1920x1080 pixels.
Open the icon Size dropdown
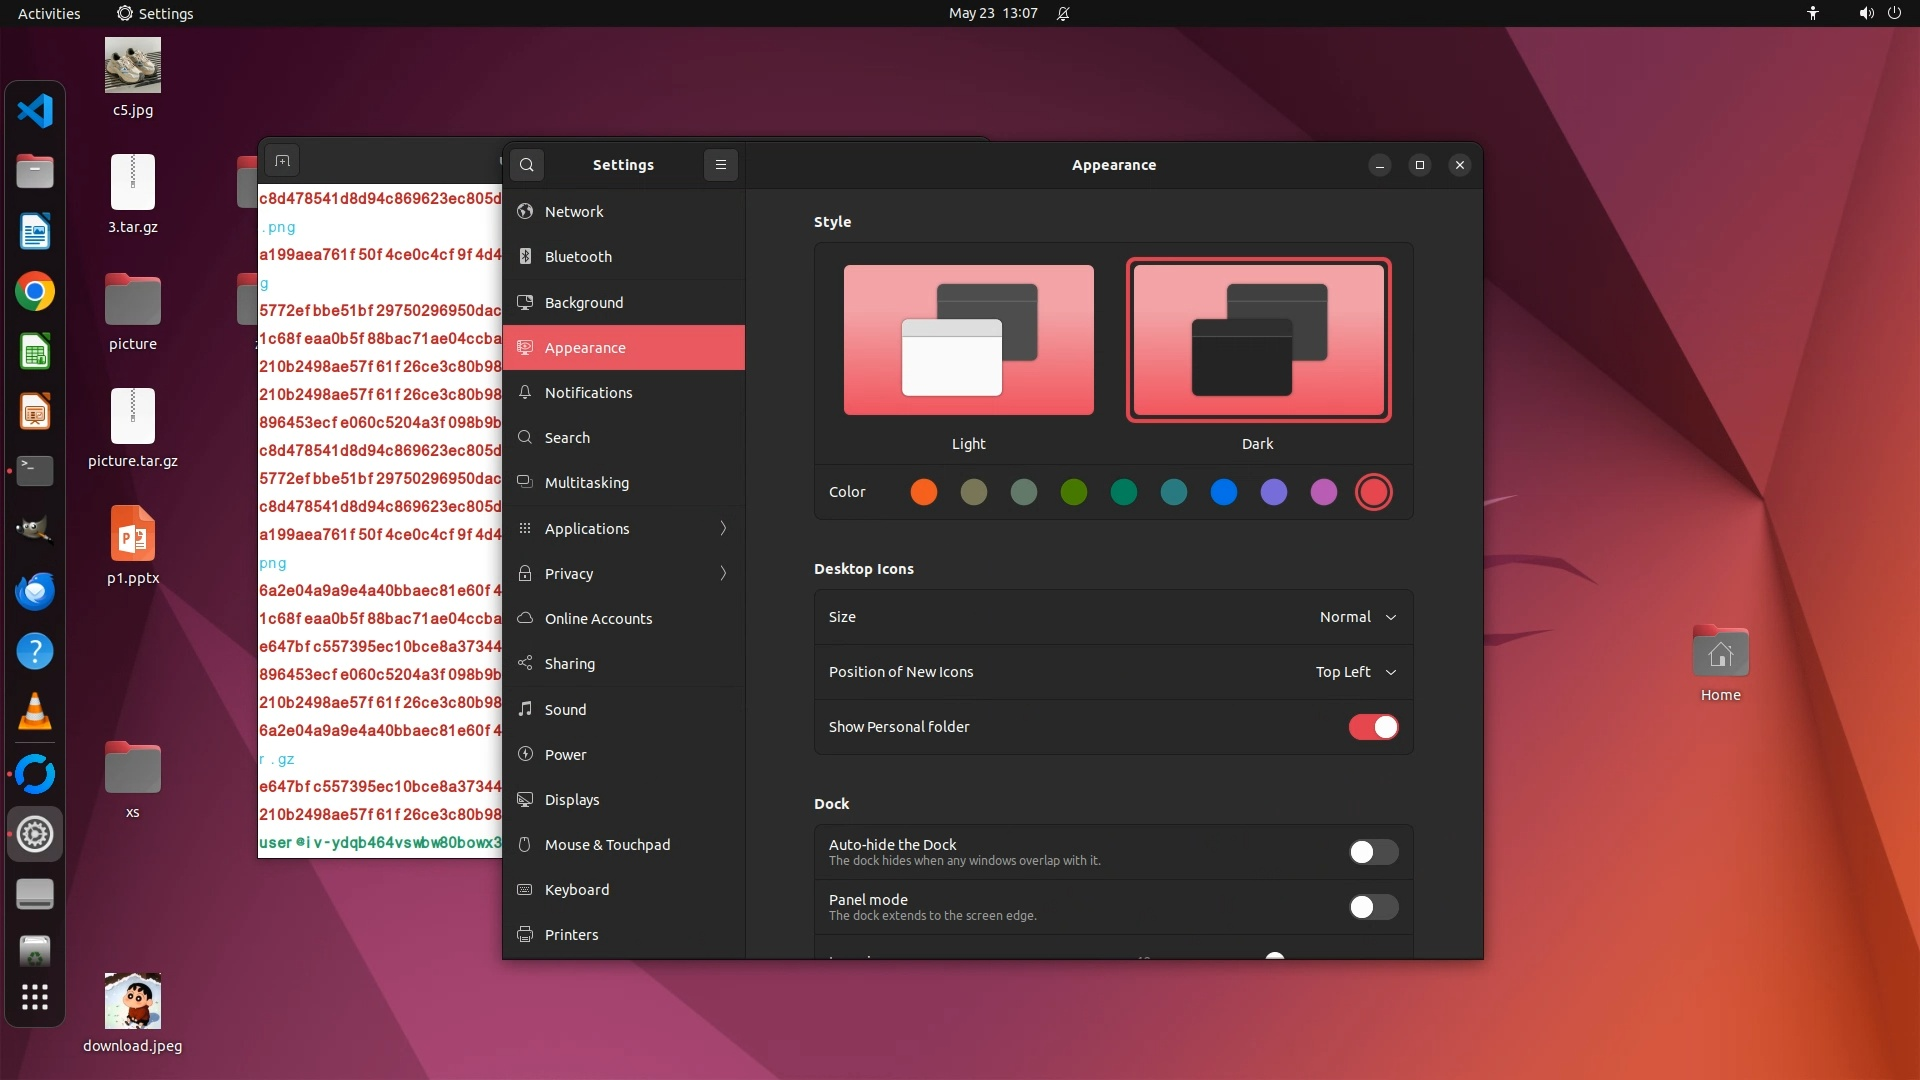(1357, 617)
